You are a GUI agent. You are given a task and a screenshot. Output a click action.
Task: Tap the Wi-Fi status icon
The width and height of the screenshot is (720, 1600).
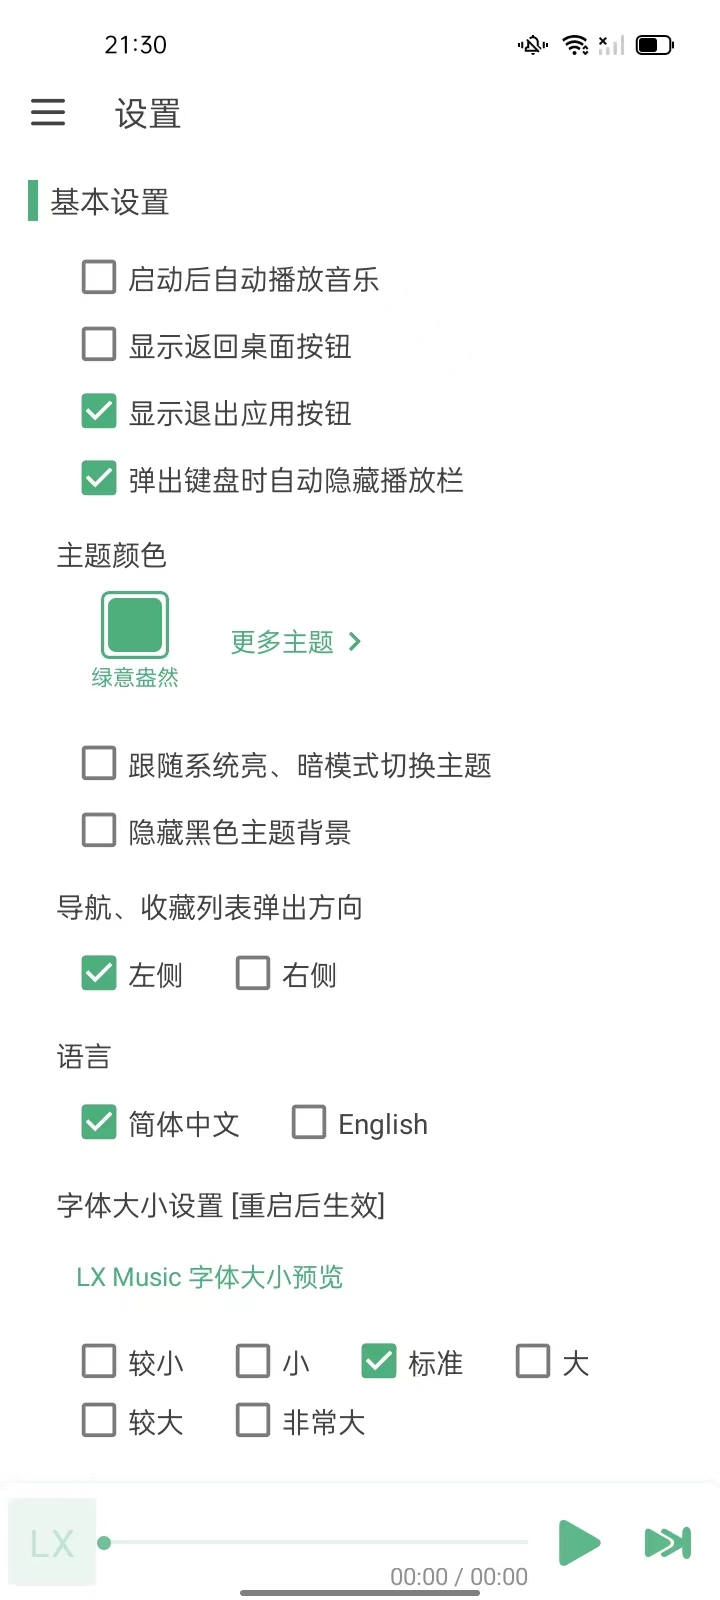575,45
